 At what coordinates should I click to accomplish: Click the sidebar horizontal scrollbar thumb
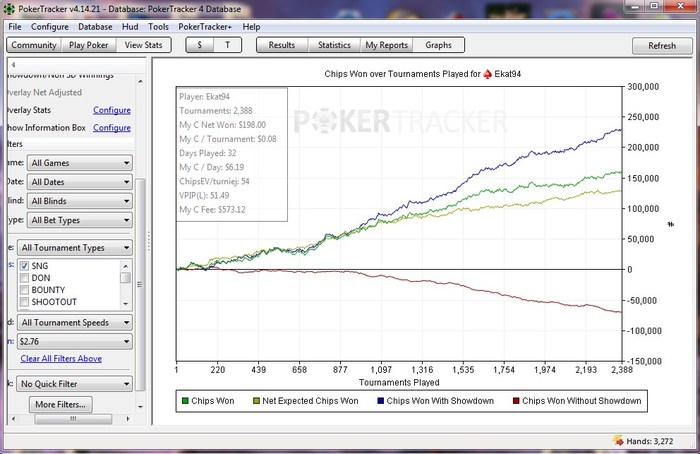[73, 419]
